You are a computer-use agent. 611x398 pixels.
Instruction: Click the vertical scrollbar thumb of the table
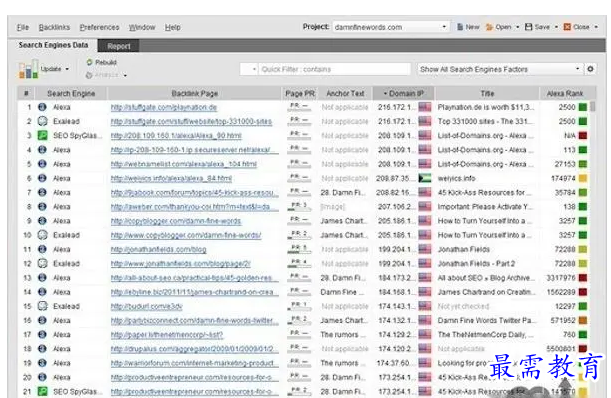(593, 106)
